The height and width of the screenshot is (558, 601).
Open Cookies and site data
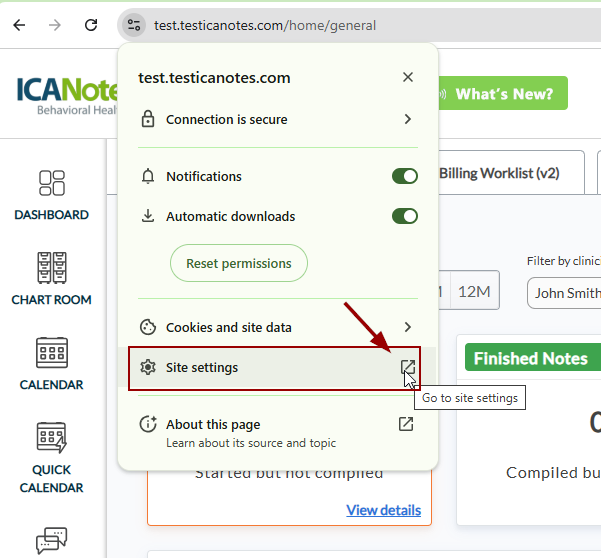[278, 327]
